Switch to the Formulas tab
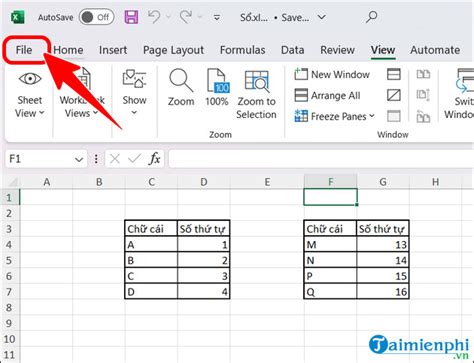Screen dimensions: 474x363 (x=243, y=50)
